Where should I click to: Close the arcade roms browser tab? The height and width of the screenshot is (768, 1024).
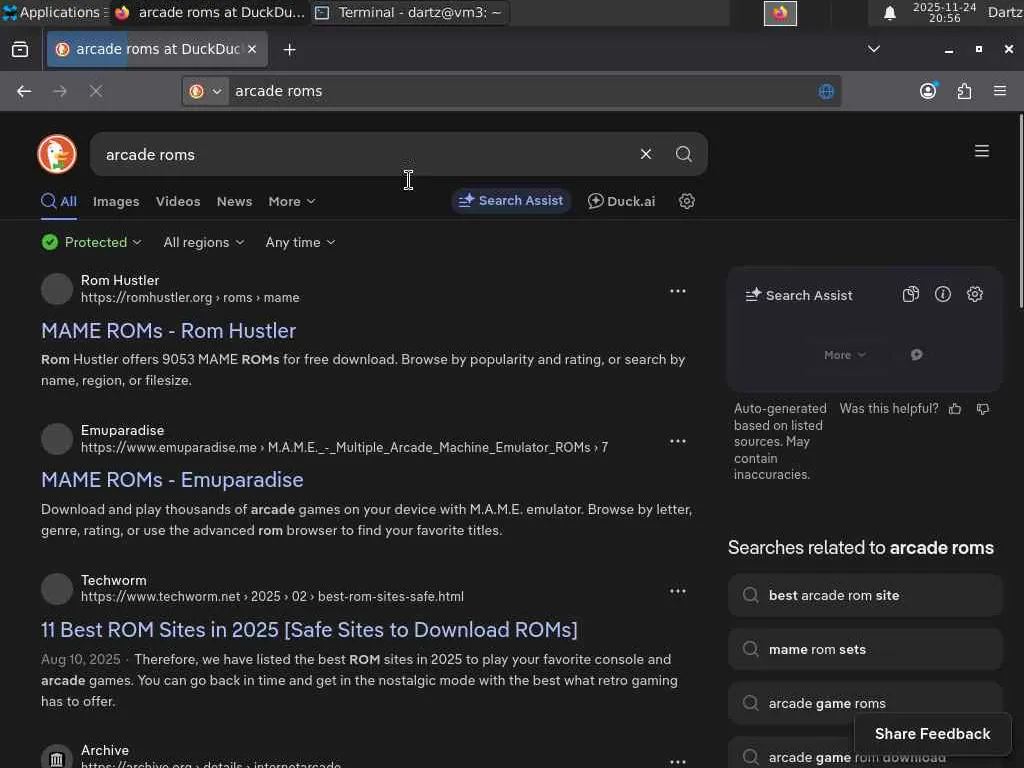tap(252, 49)
